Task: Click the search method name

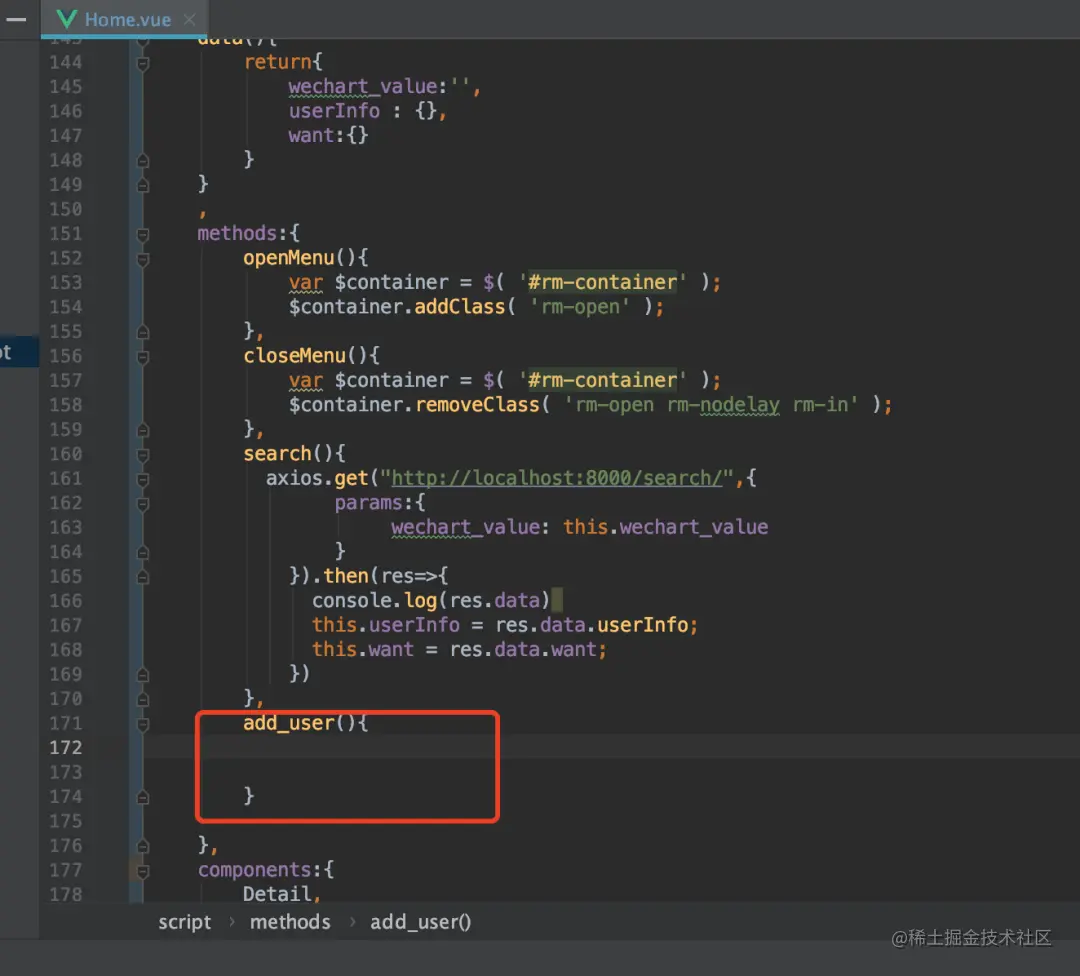Action: [277, 453]
